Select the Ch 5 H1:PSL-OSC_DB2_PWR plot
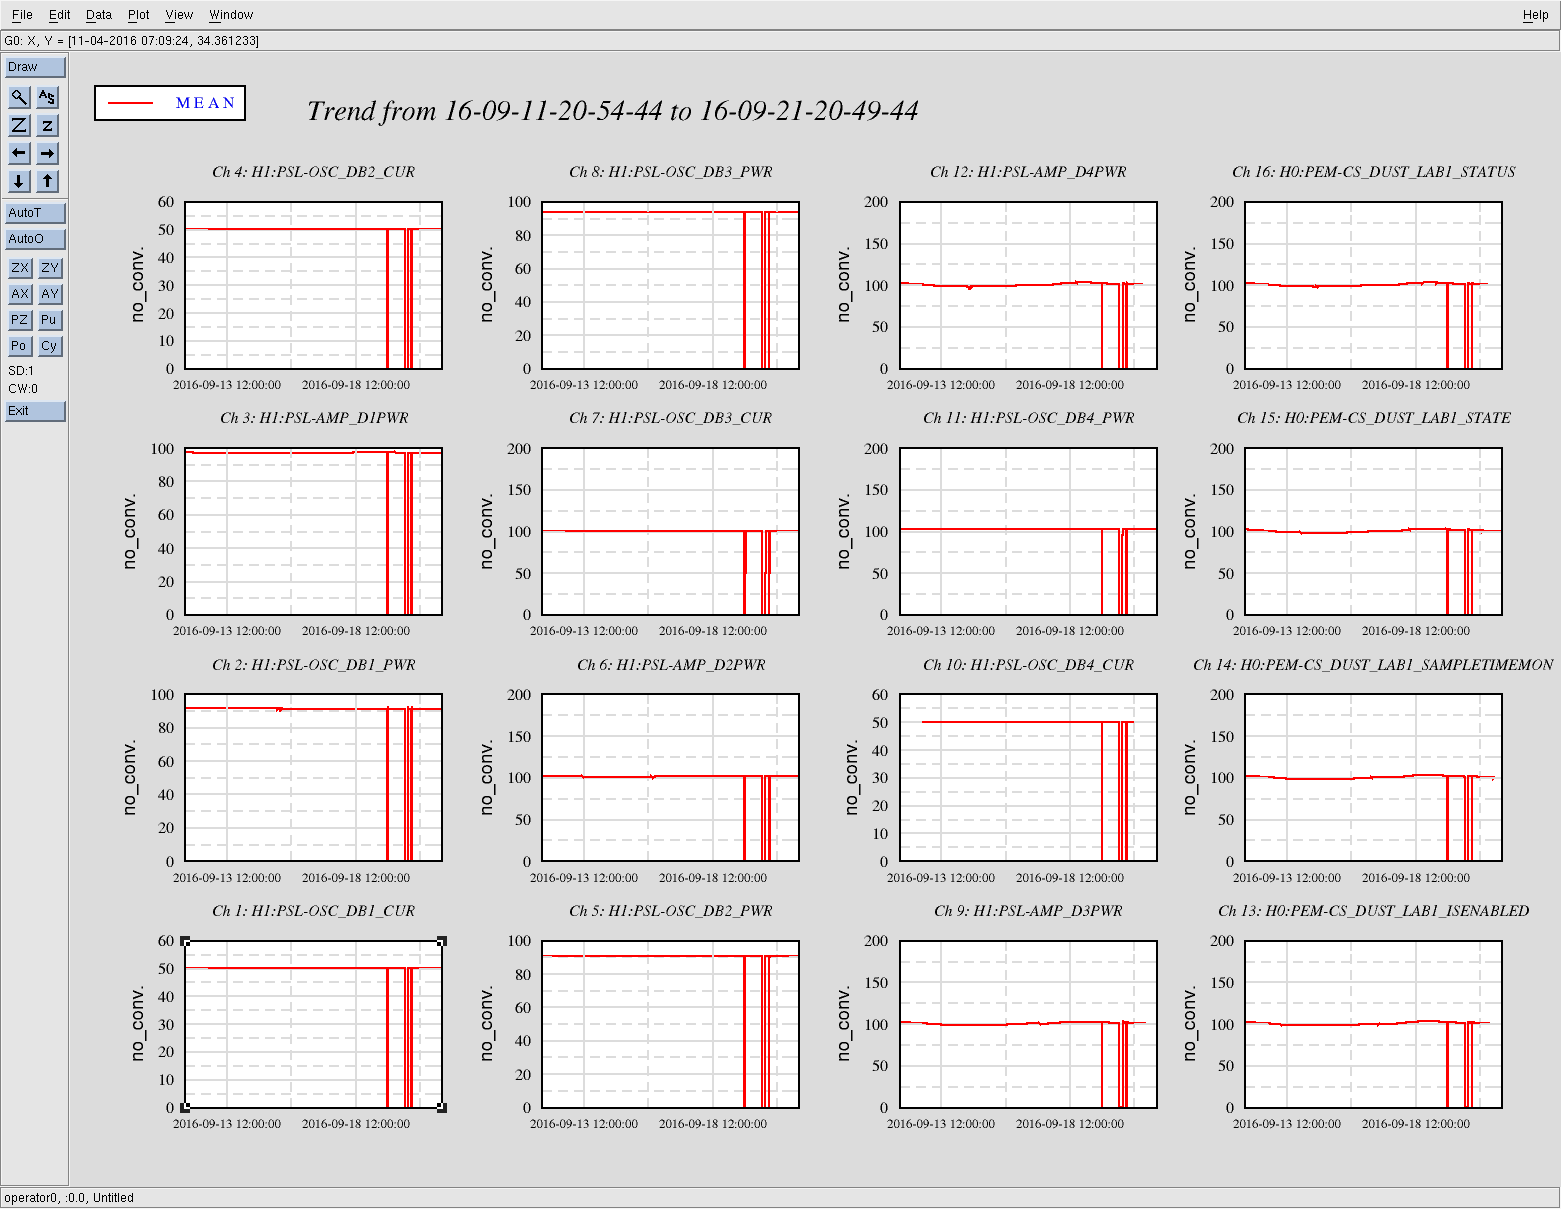 (x=670, y=1024)
